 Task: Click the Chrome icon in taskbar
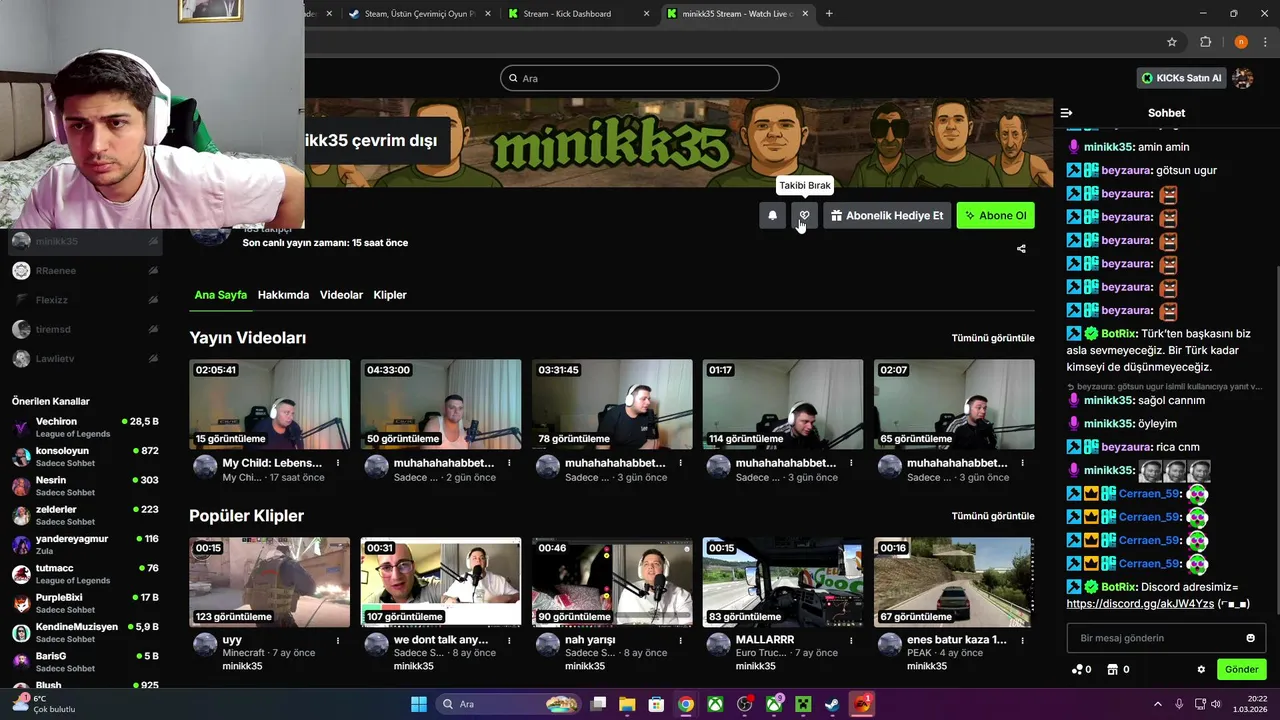(x=685, y=704)
